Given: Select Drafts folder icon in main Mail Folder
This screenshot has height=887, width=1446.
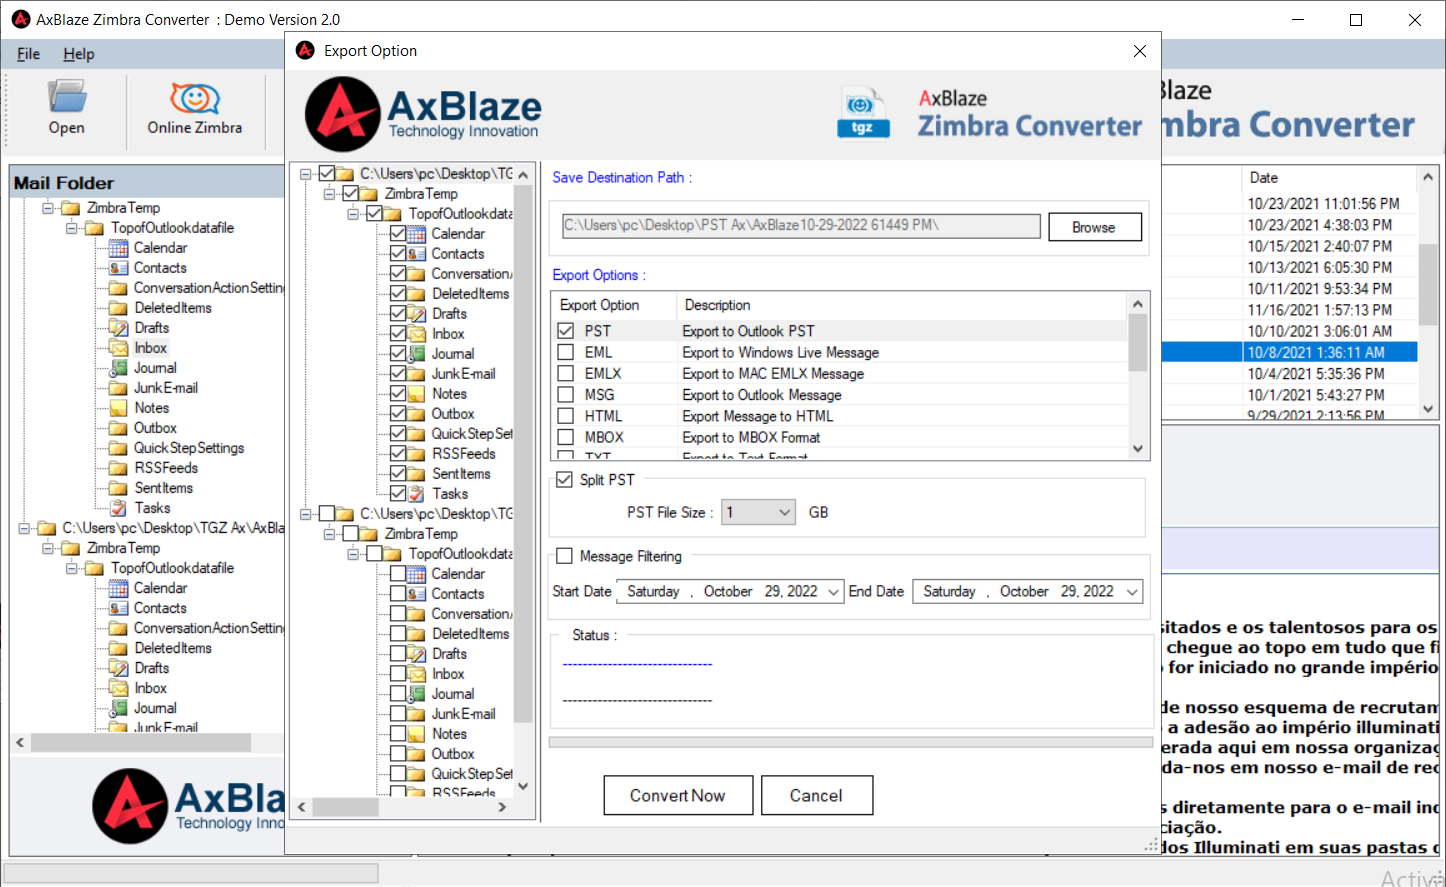Looking at the screenshot, I should coord(119,328).
